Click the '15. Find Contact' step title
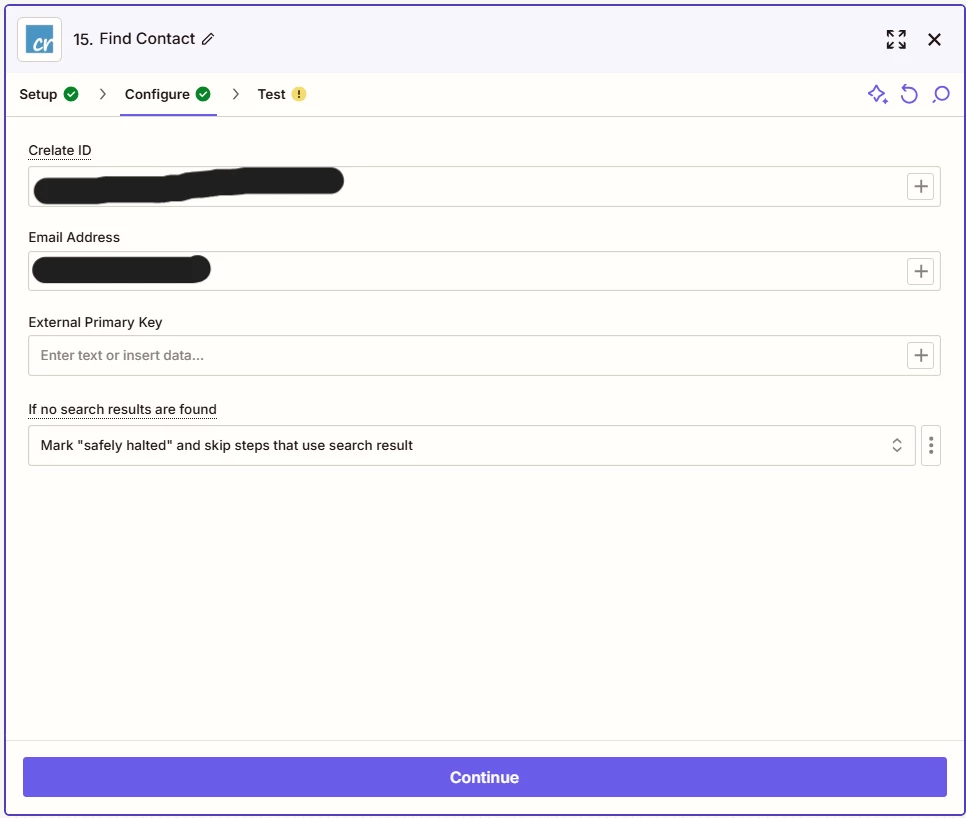 134,39
